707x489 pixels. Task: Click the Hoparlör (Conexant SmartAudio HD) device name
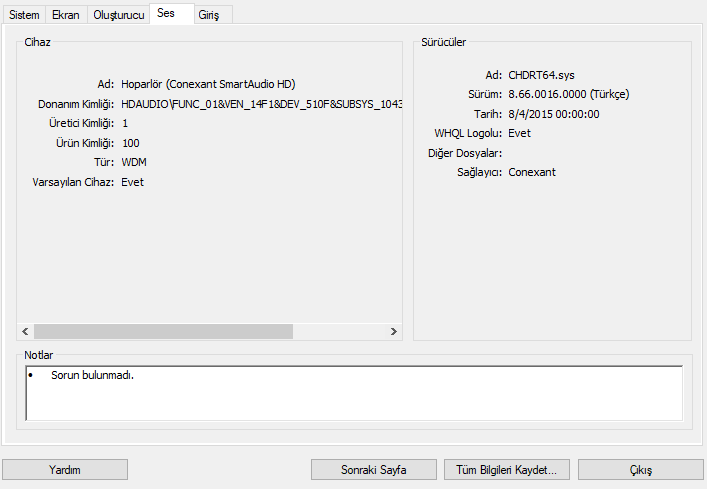pos(208,84)
